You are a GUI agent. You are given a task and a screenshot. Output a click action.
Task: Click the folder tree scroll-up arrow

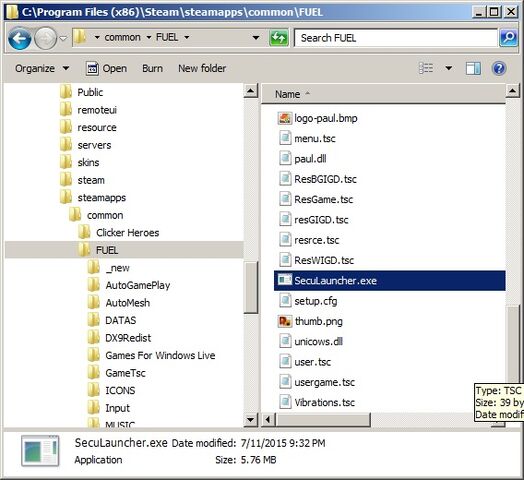(251, 91)
